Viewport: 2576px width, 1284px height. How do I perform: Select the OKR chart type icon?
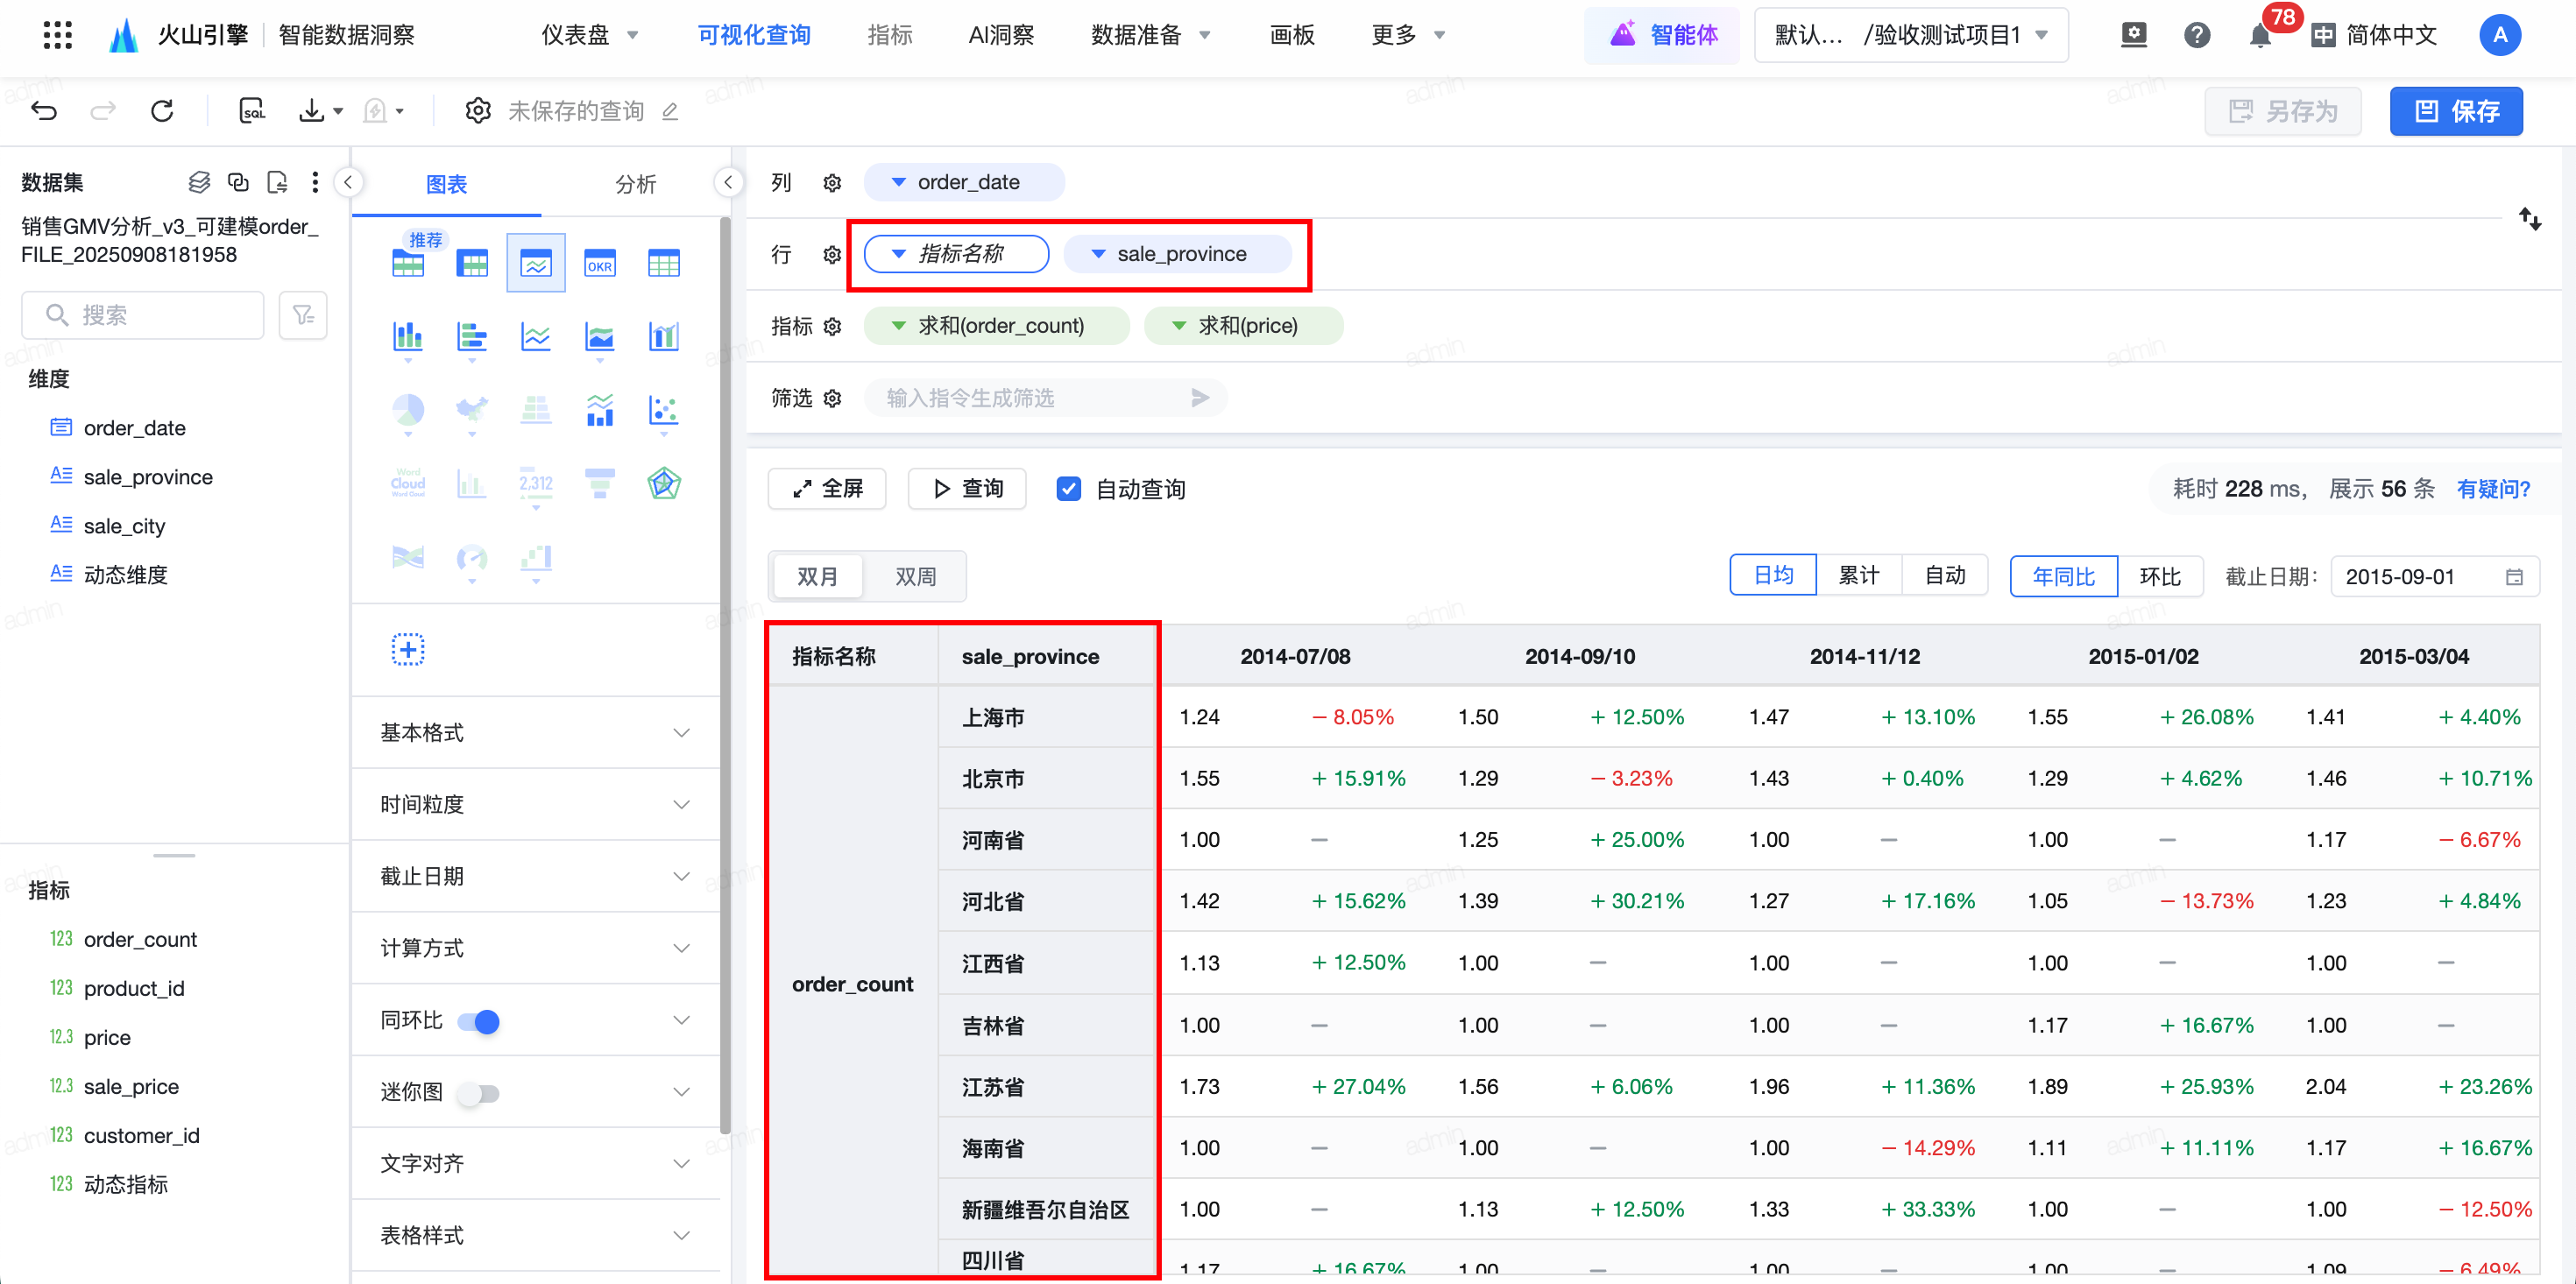(x=599, y=264)
